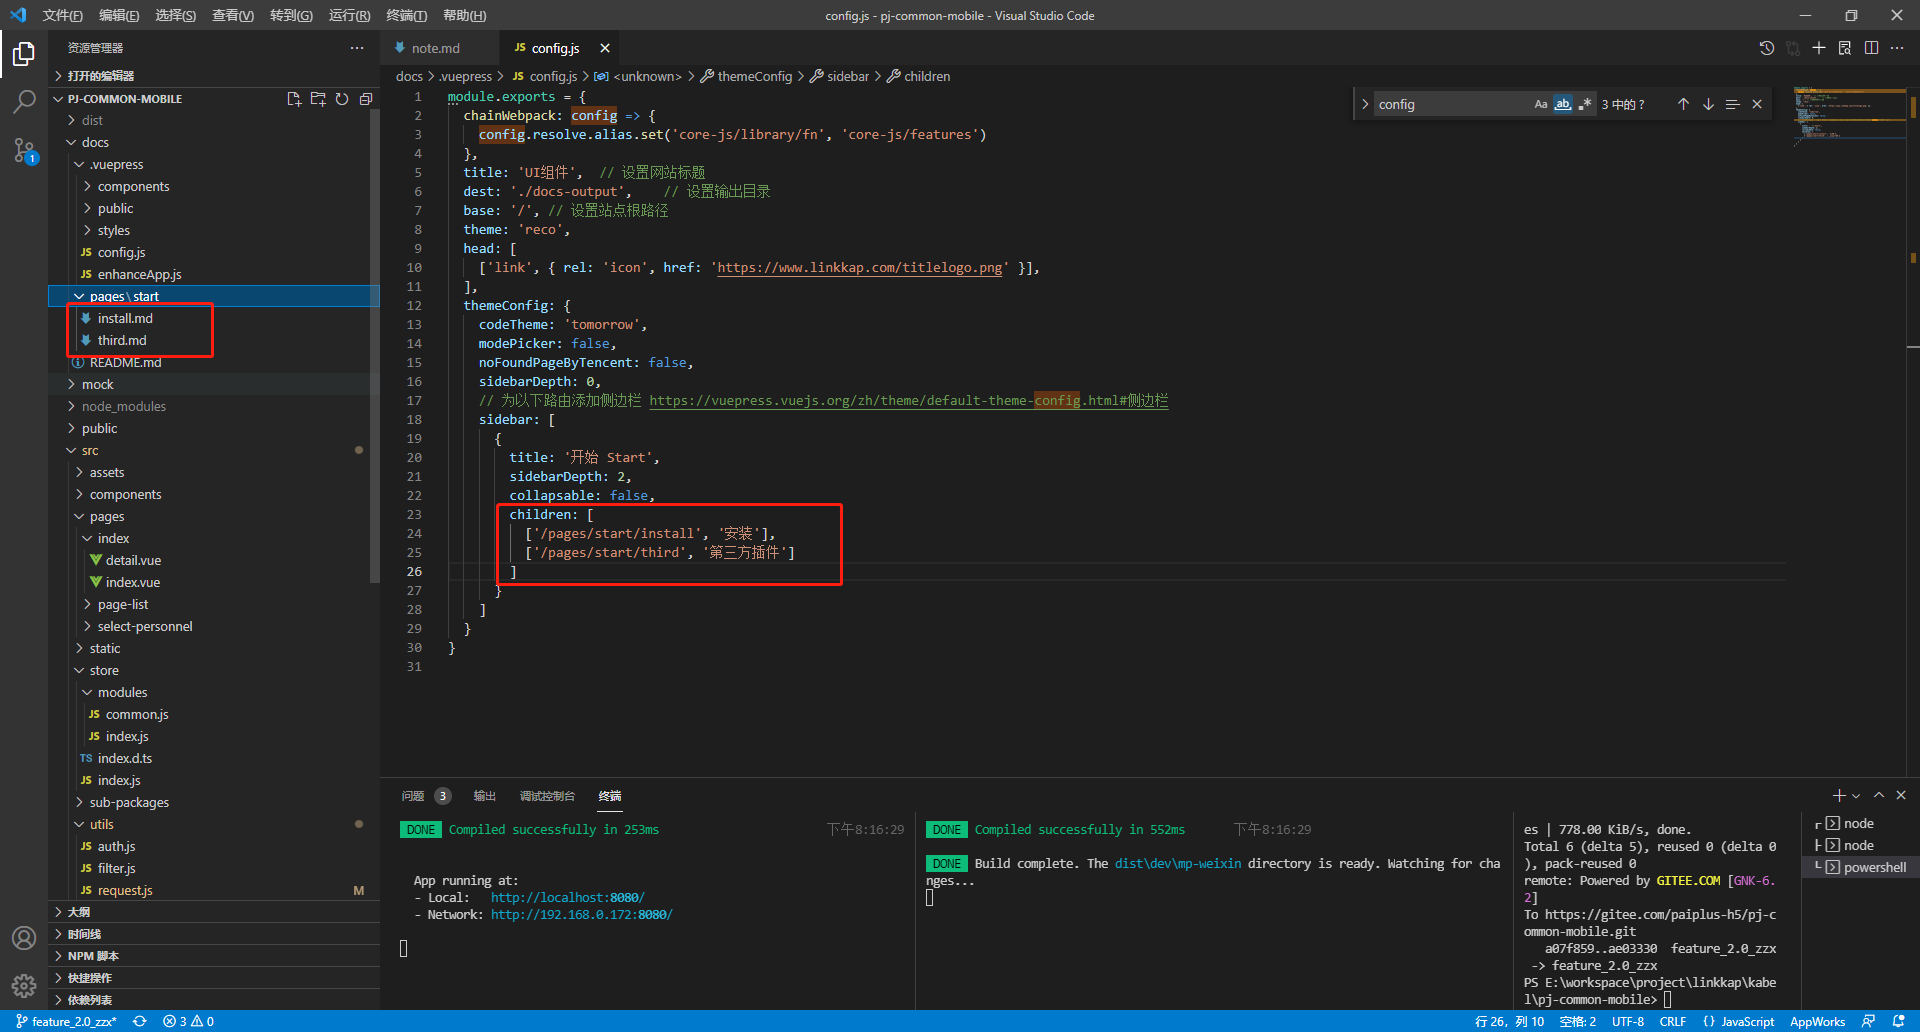Close the bottom panel
The width and height of the screenshot is (1920, 1032).
coord(1901,795)
